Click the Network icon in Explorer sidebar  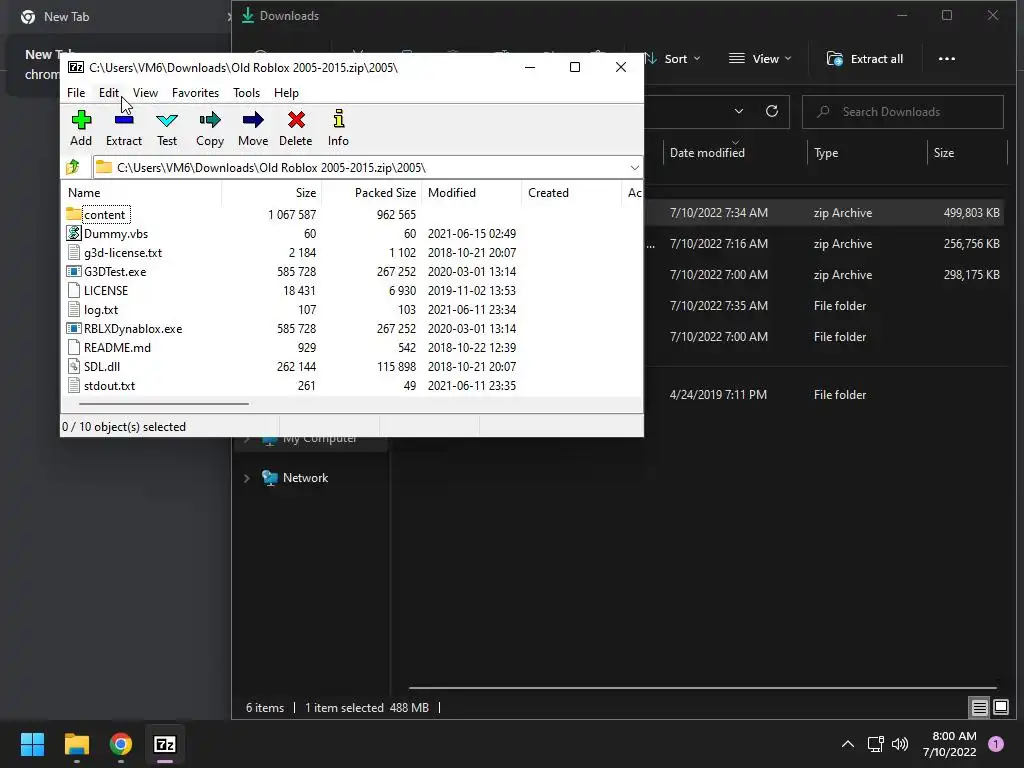(x=270, y=477)
